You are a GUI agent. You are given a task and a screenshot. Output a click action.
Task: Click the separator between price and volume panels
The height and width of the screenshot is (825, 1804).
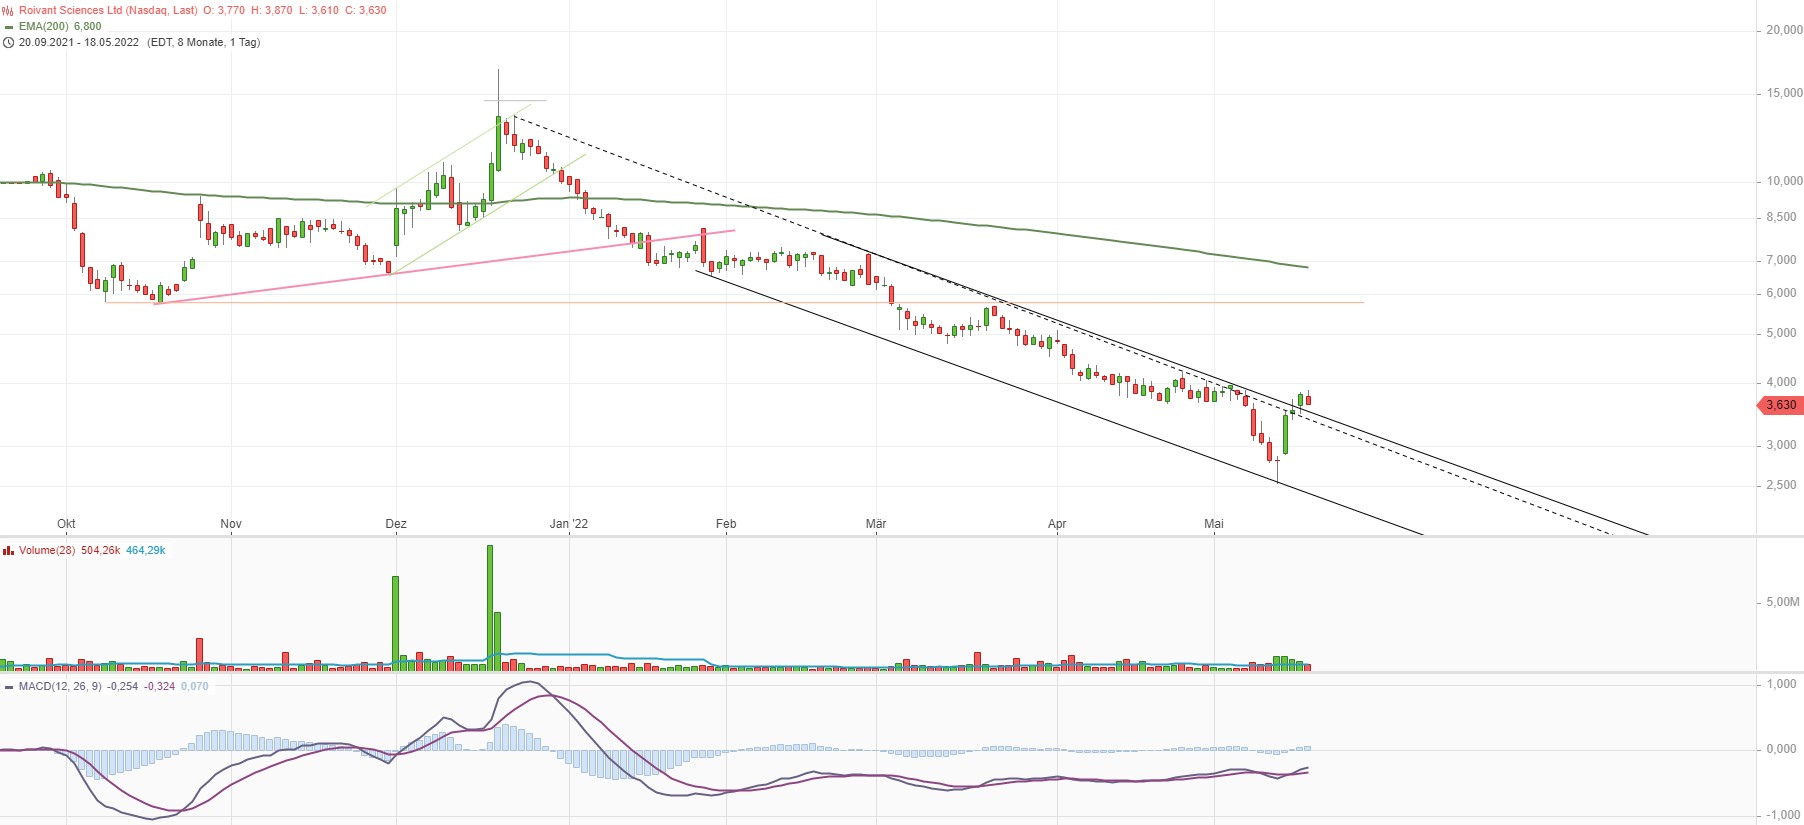point(900,537)
